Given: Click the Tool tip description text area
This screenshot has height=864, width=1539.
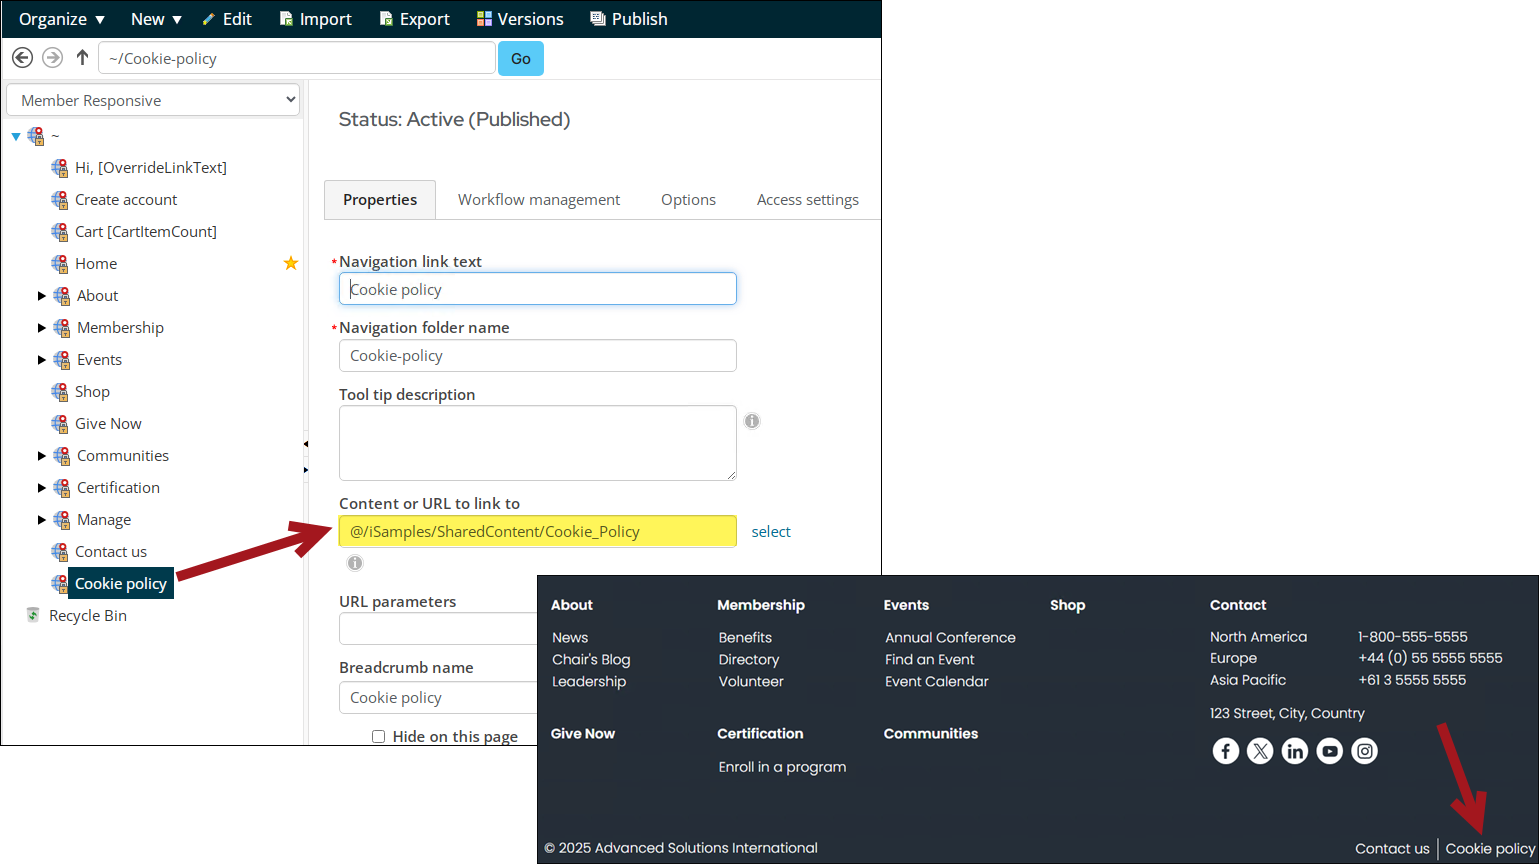Looking at the screenshot, I should click(538, 443).
